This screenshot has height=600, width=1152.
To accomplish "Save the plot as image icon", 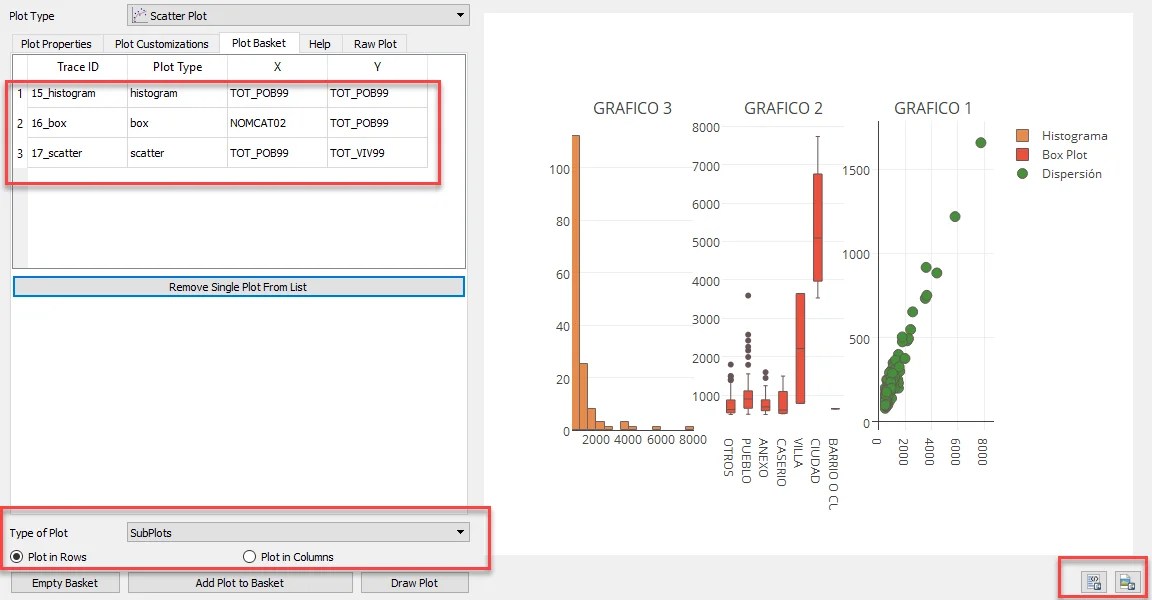I will (x=1127, y=582).
